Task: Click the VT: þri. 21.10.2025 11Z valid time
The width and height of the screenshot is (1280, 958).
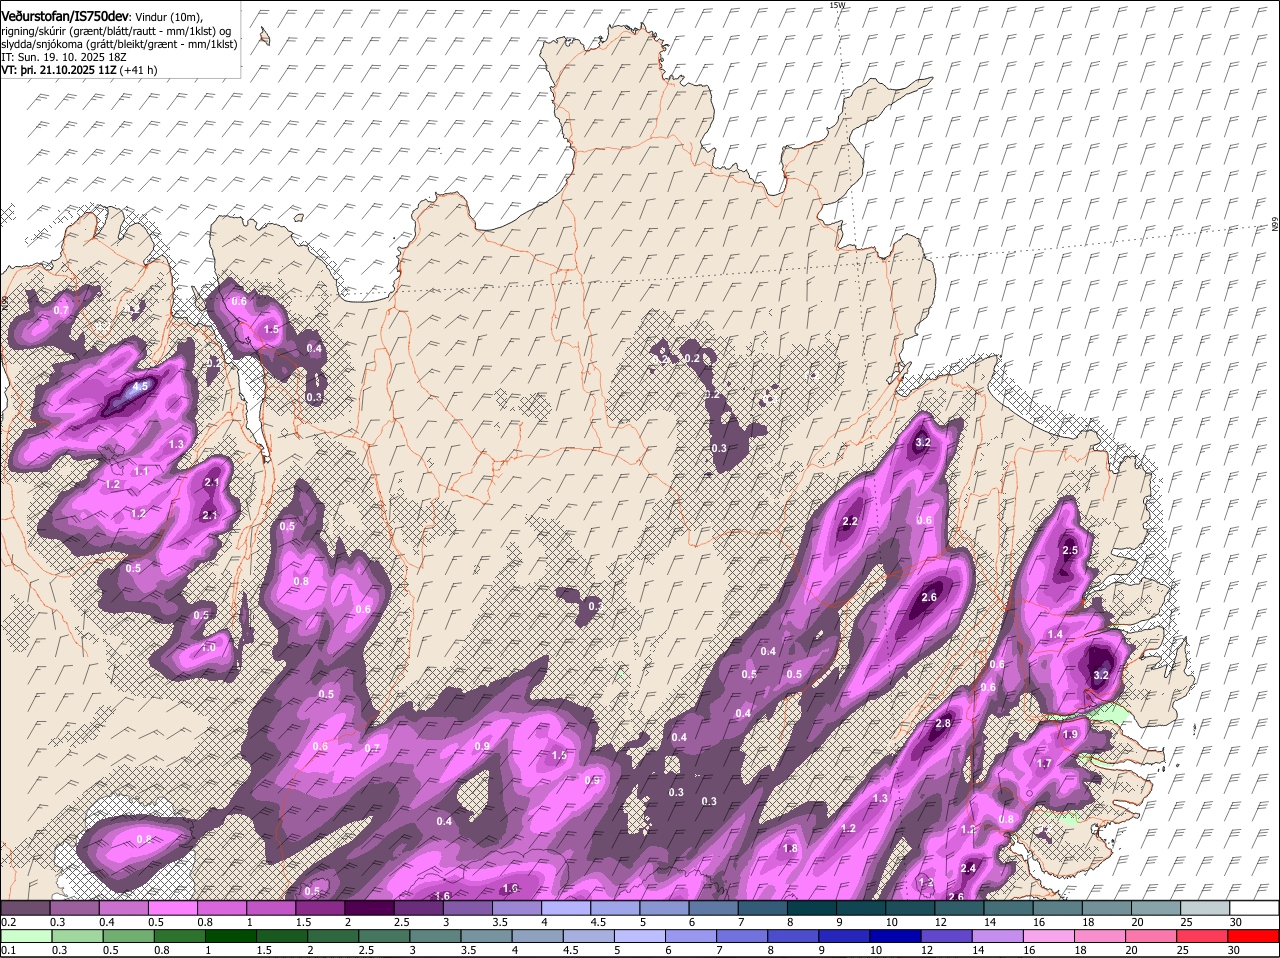Action: (x=58, y=70)
